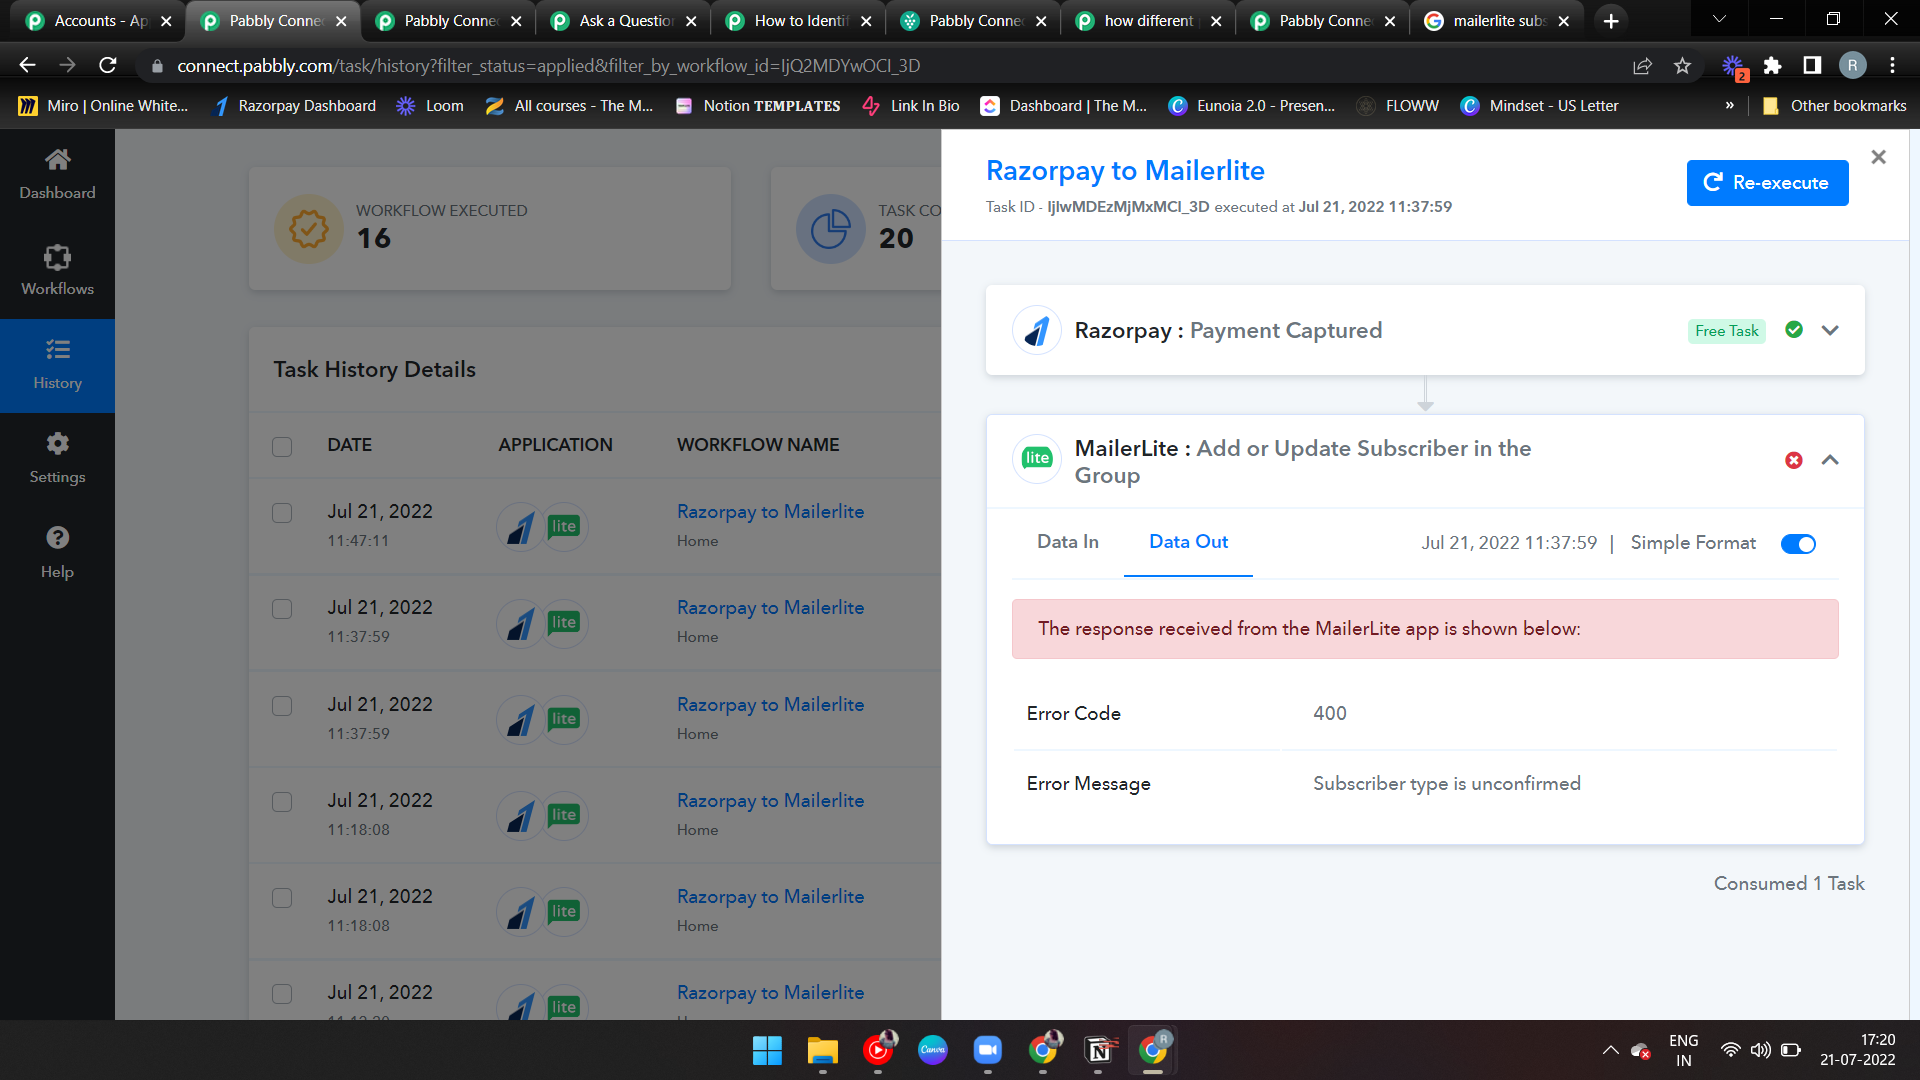This screenshot has height=1080, width=1920.
Task: Open the Miro Online Whiteboard bookmark
Action: pyautogui.click(x=103, y=106)
